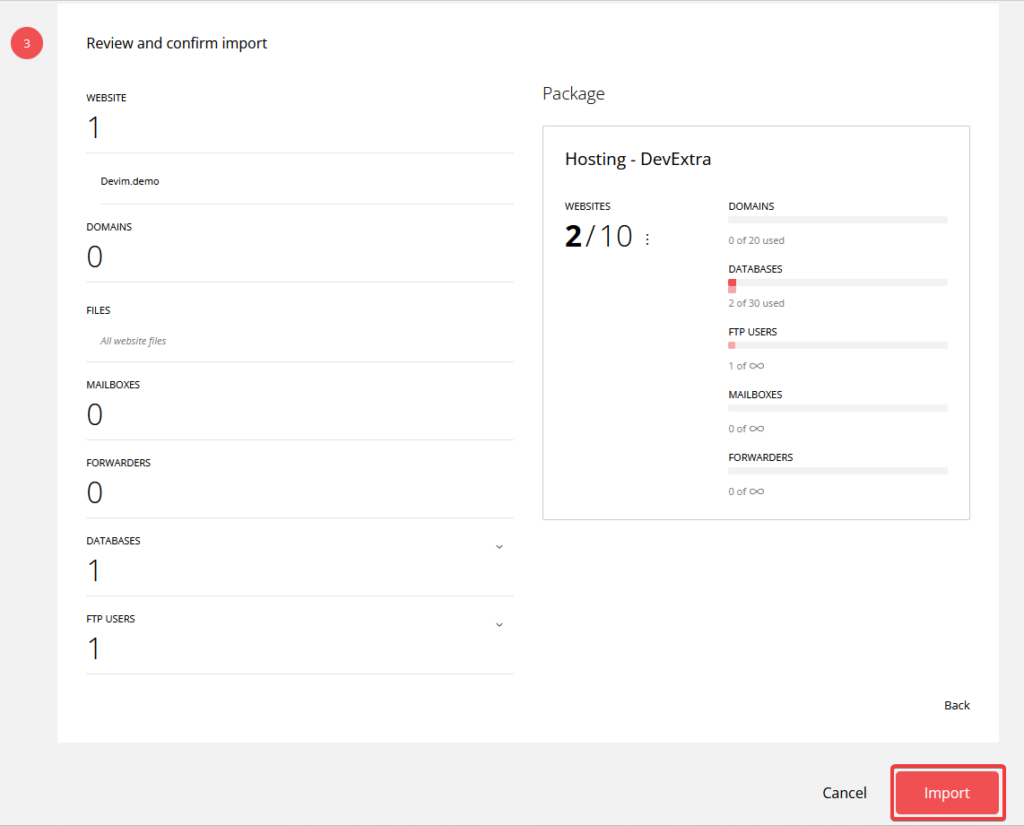Screen dimensions: 1024x826
Task: Click the FTP Users usage bar
Action: click(x=837, y=345)
